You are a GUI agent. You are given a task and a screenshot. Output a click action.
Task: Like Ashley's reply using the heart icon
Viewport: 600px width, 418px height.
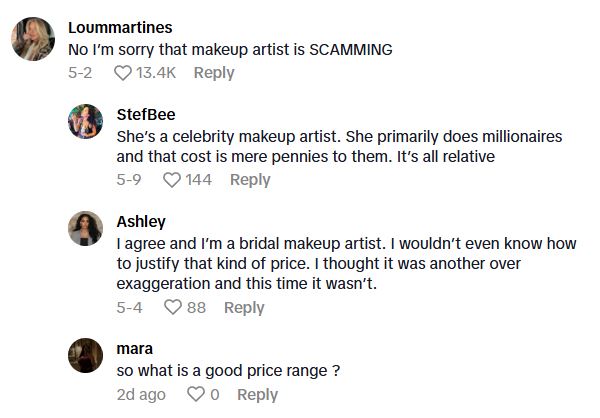coord(171,308)
